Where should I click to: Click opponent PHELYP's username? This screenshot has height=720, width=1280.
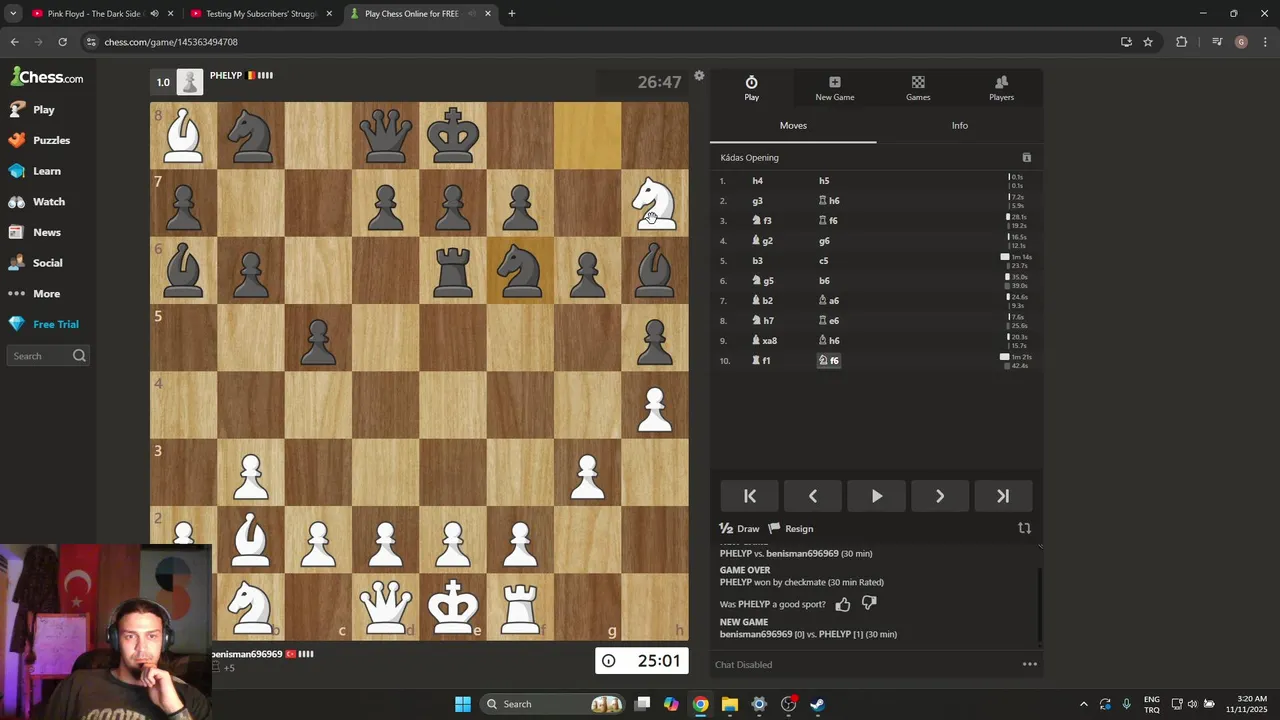click(x=226, y=76)
